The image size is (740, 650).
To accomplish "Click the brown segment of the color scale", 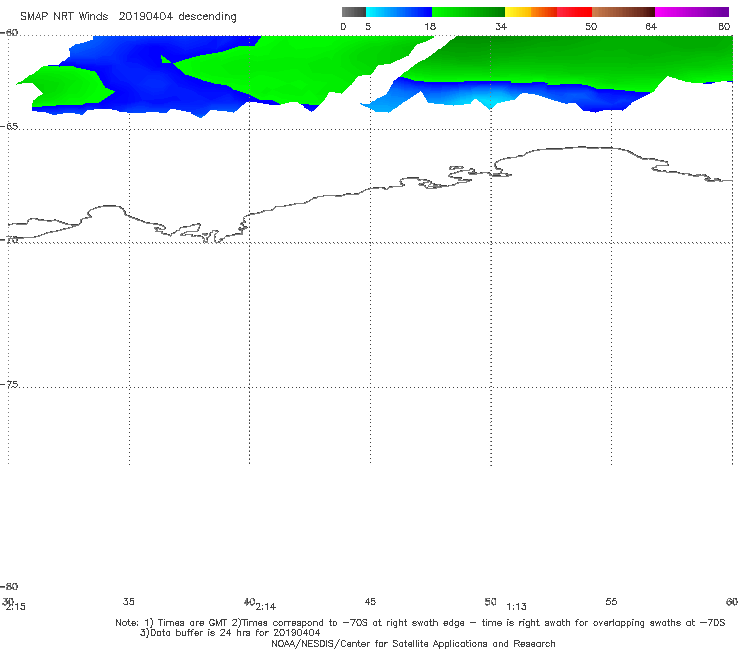I will [623, 12].
